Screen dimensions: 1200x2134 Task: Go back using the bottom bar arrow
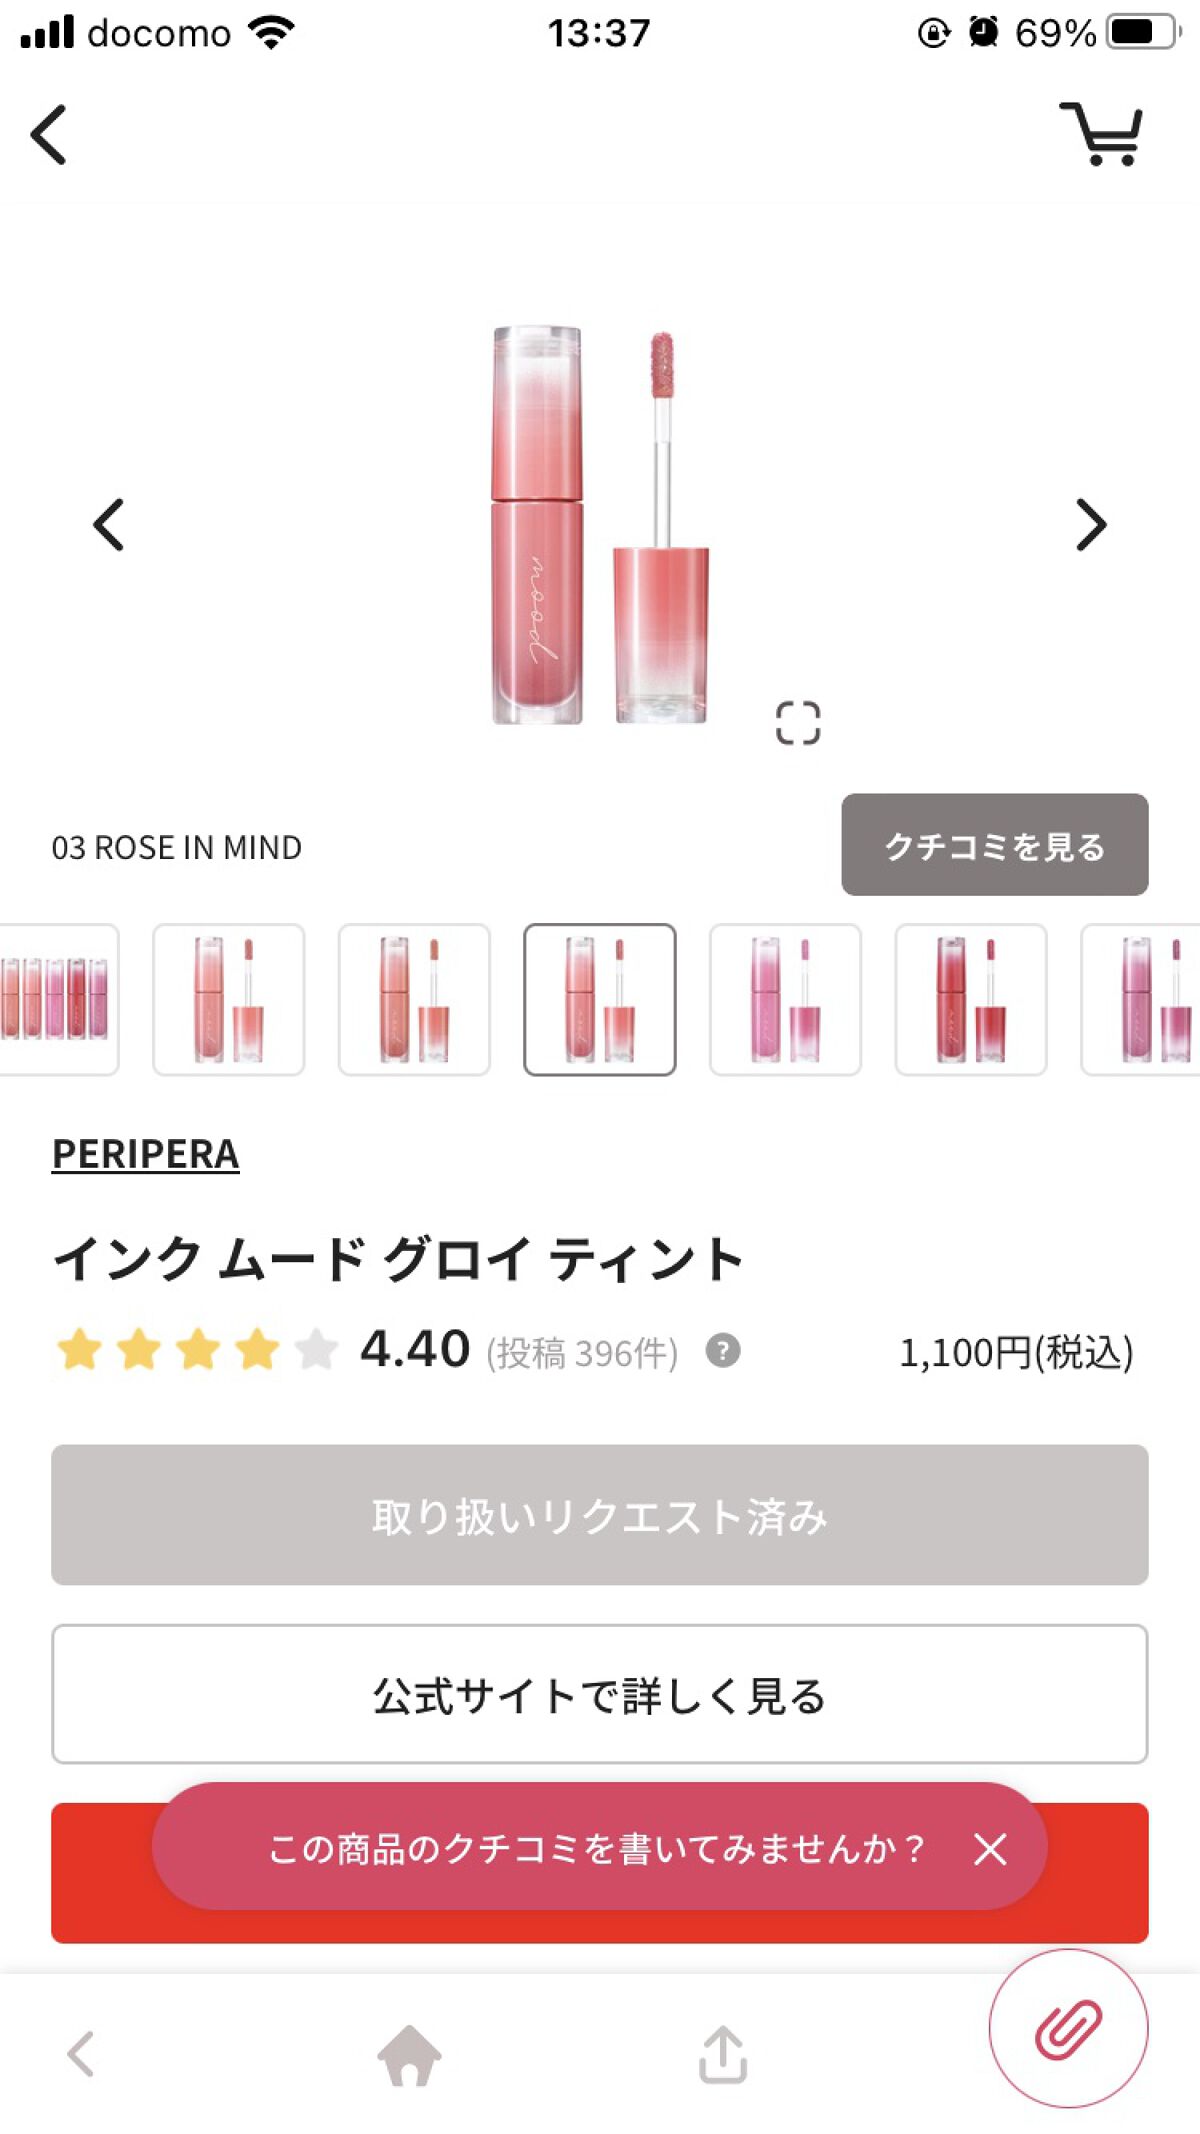pyautogui.click(x=81, y=2056)
